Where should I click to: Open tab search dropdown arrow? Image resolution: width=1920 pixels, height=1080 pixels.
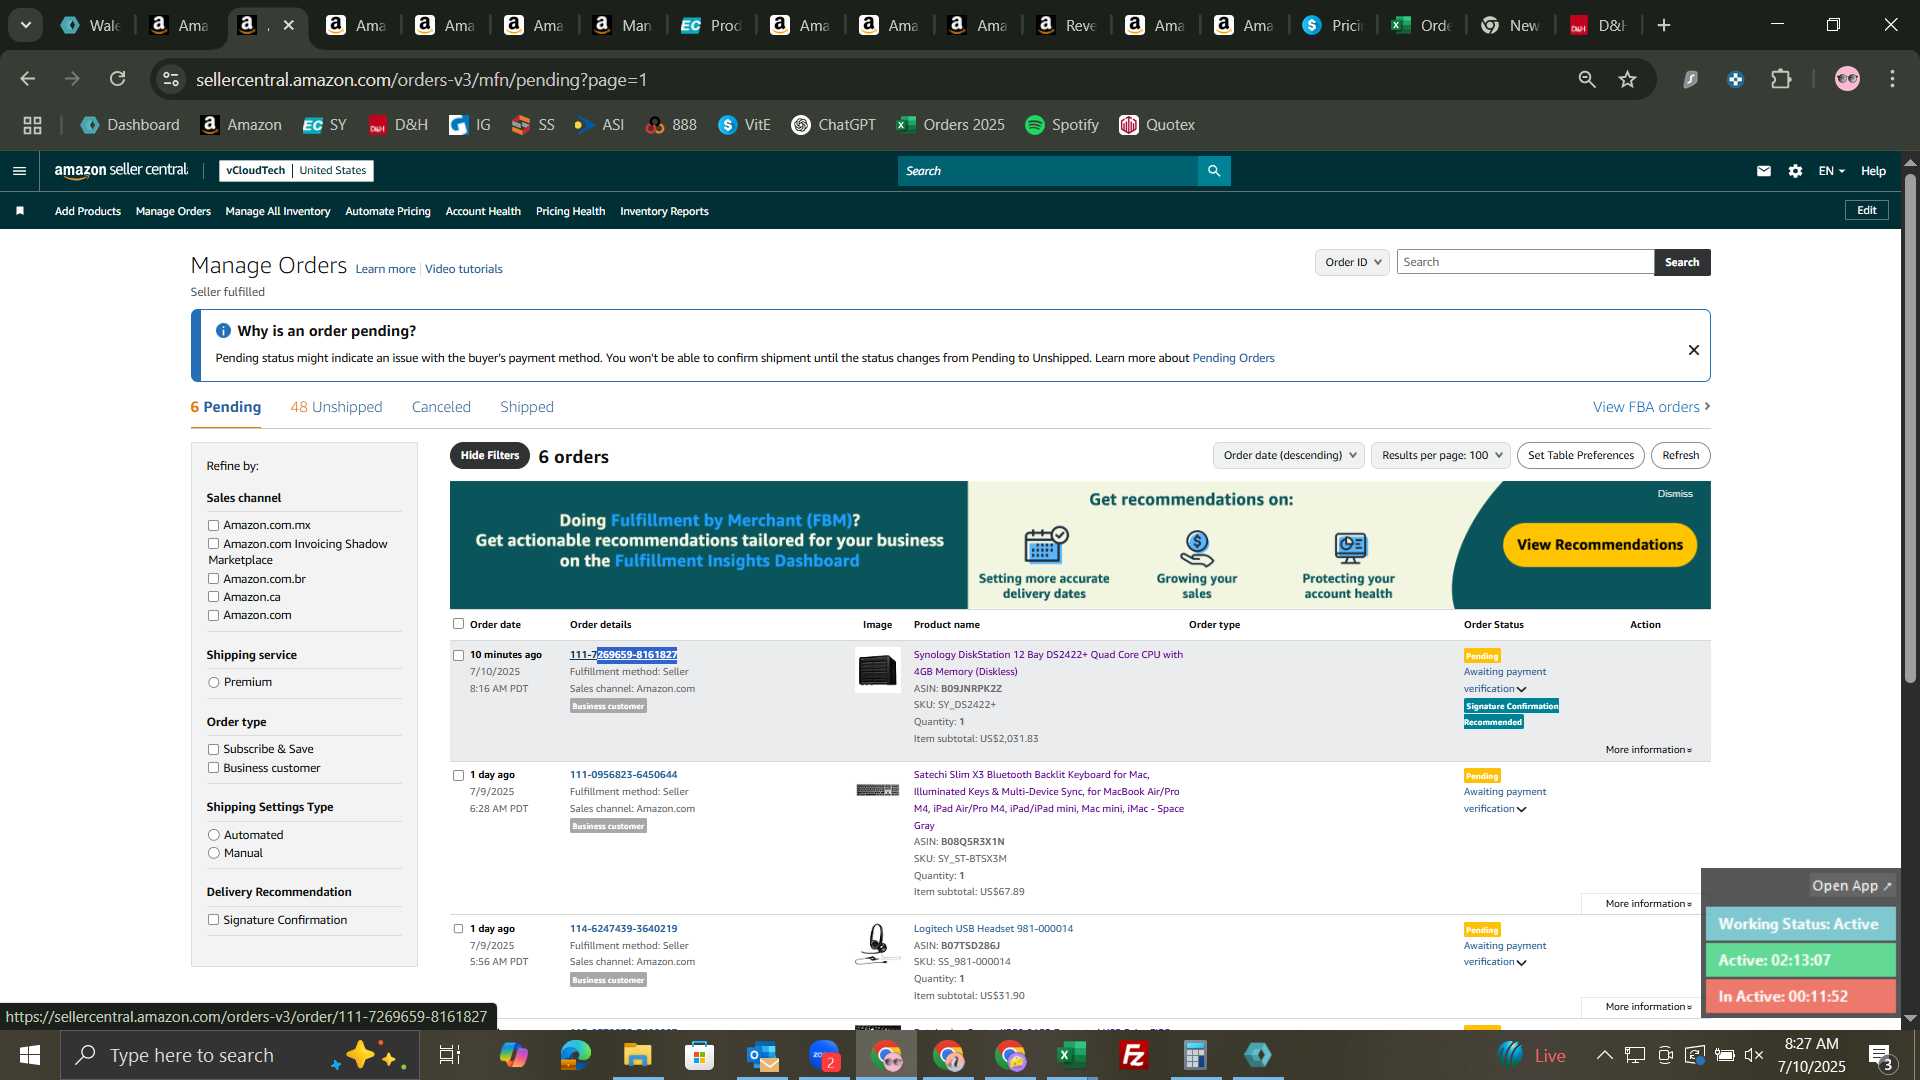click(26, 25)
